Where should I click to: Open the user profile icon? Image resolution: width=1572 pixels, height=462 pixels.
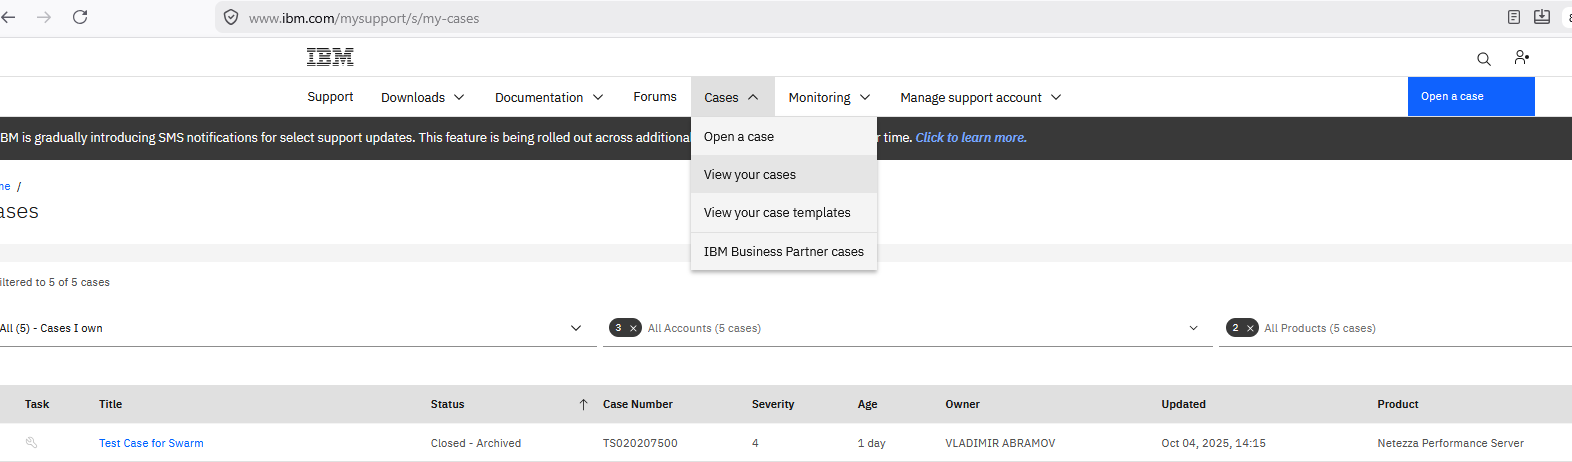(1522, 58)
